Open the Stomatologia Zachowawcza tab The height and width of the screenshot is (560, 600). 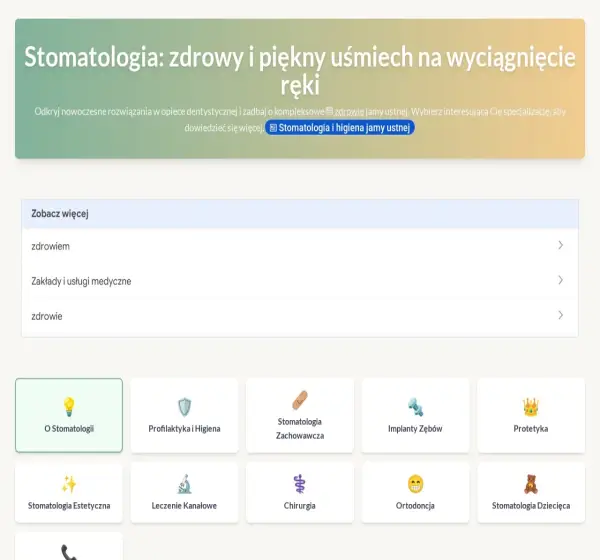(x=300, y=415)
